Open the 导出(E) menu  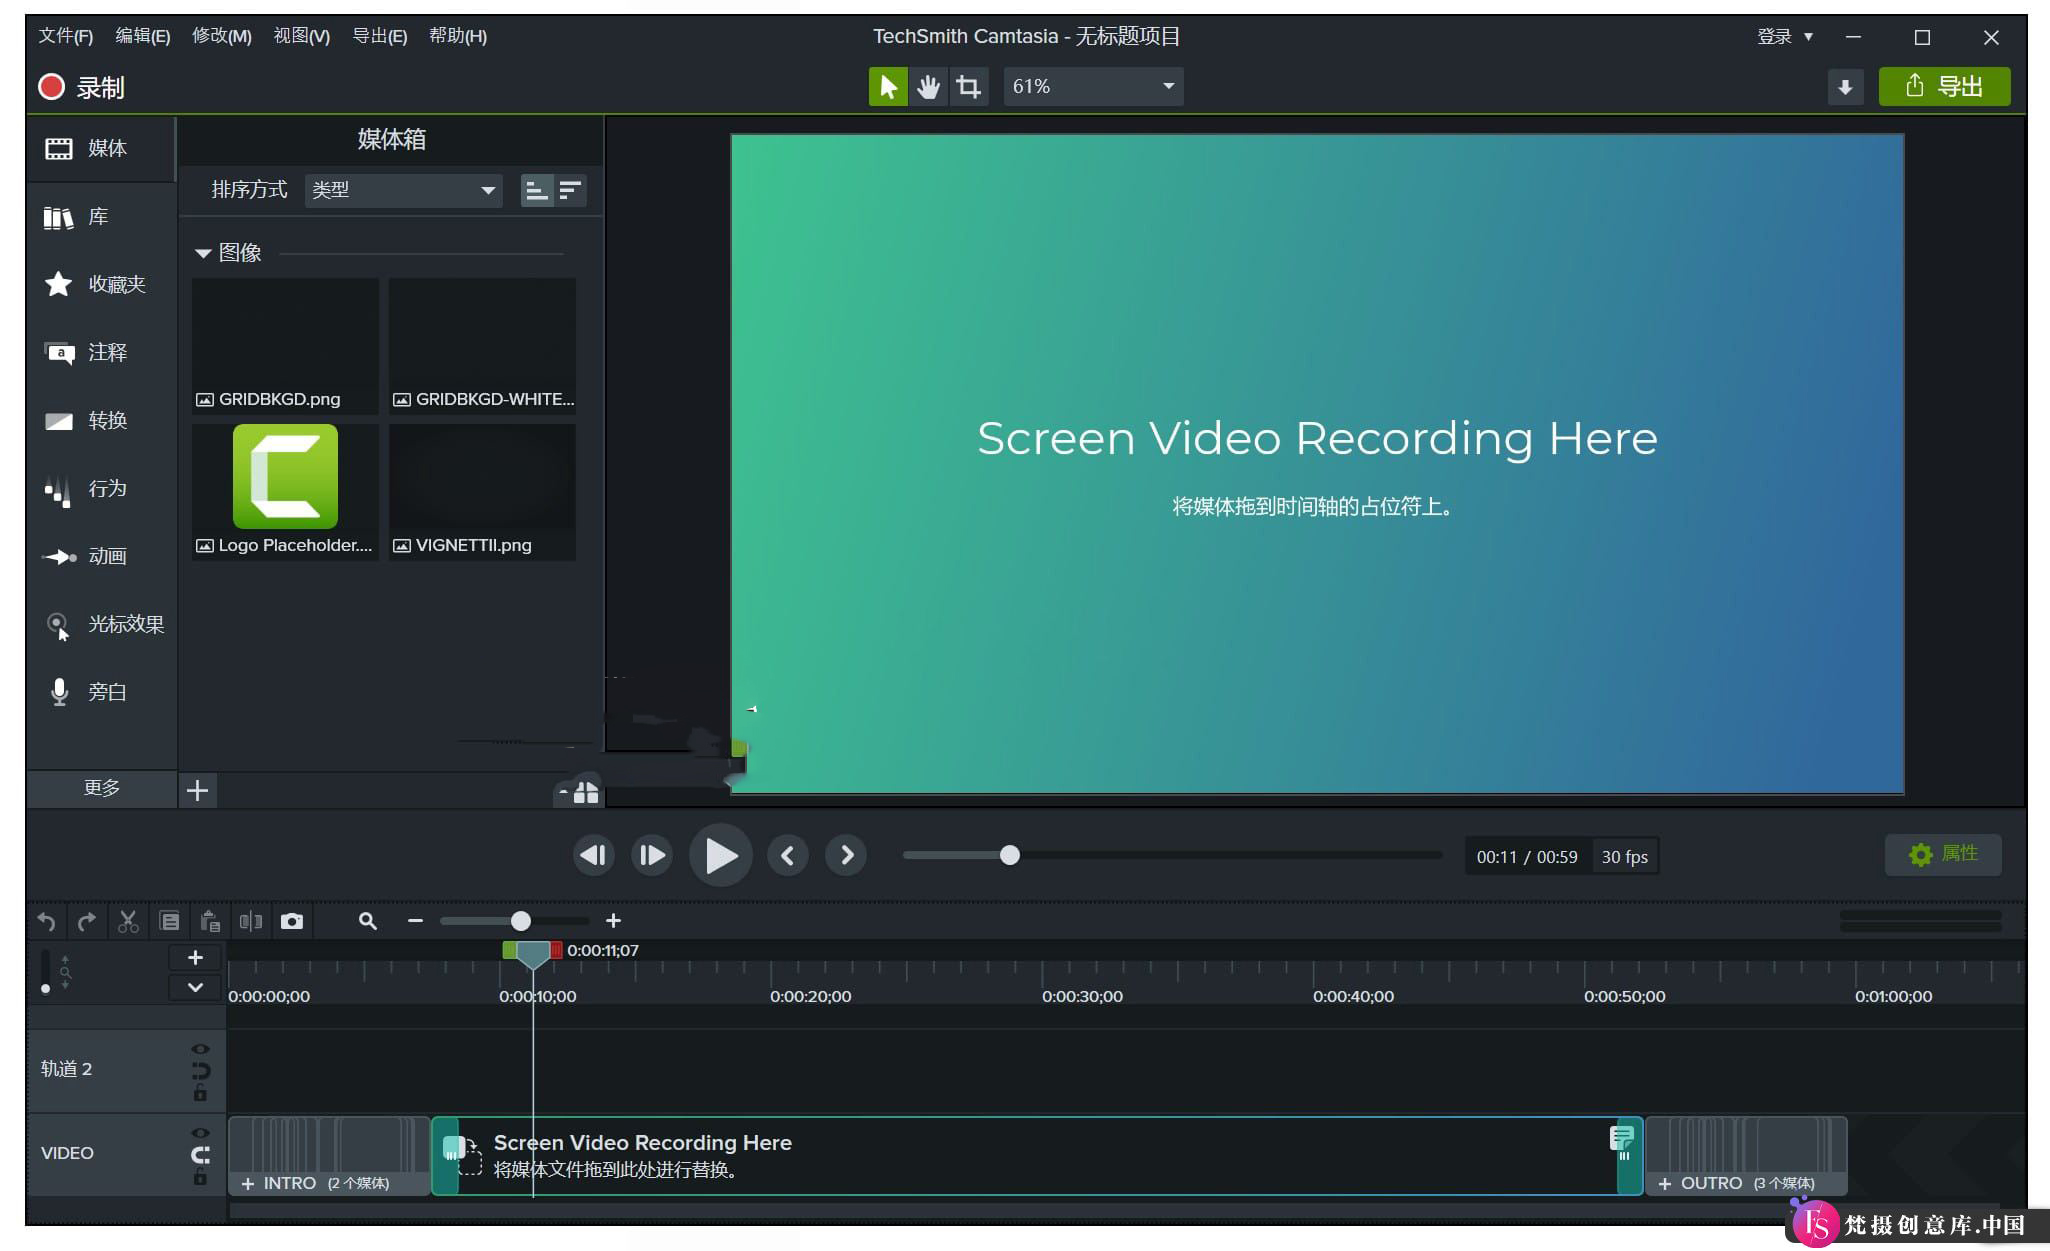pos(380,37)
